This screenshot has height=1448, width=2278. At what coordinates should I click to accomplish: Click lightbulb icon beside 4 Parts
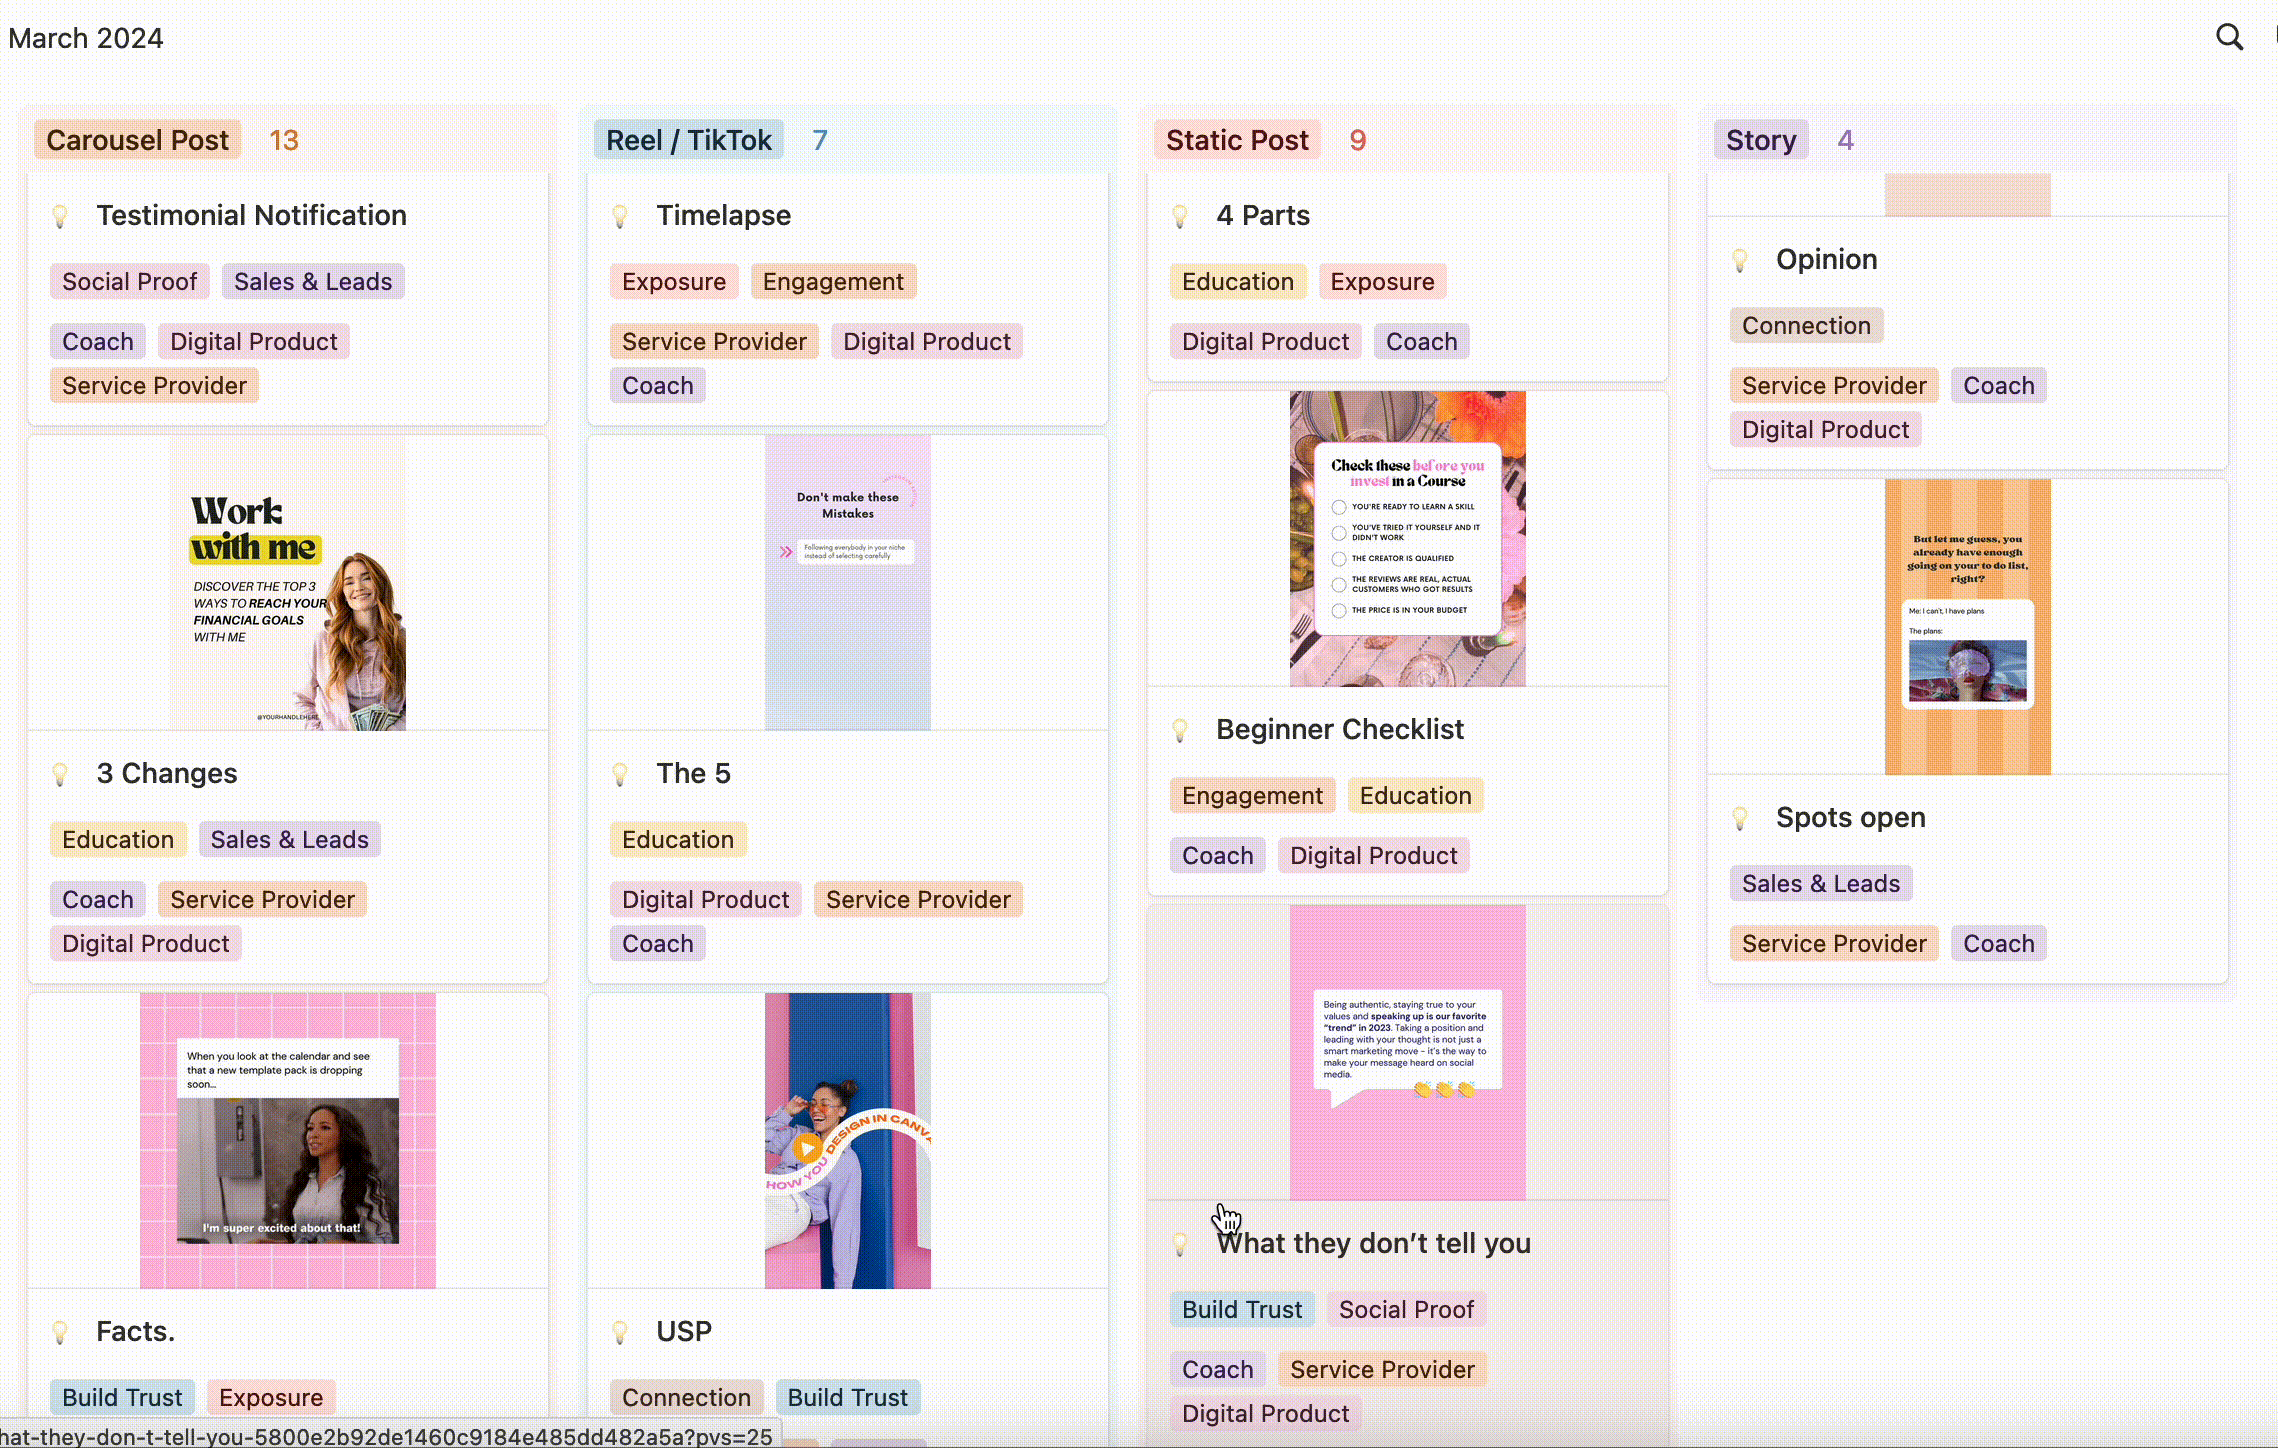[1180, 216]
